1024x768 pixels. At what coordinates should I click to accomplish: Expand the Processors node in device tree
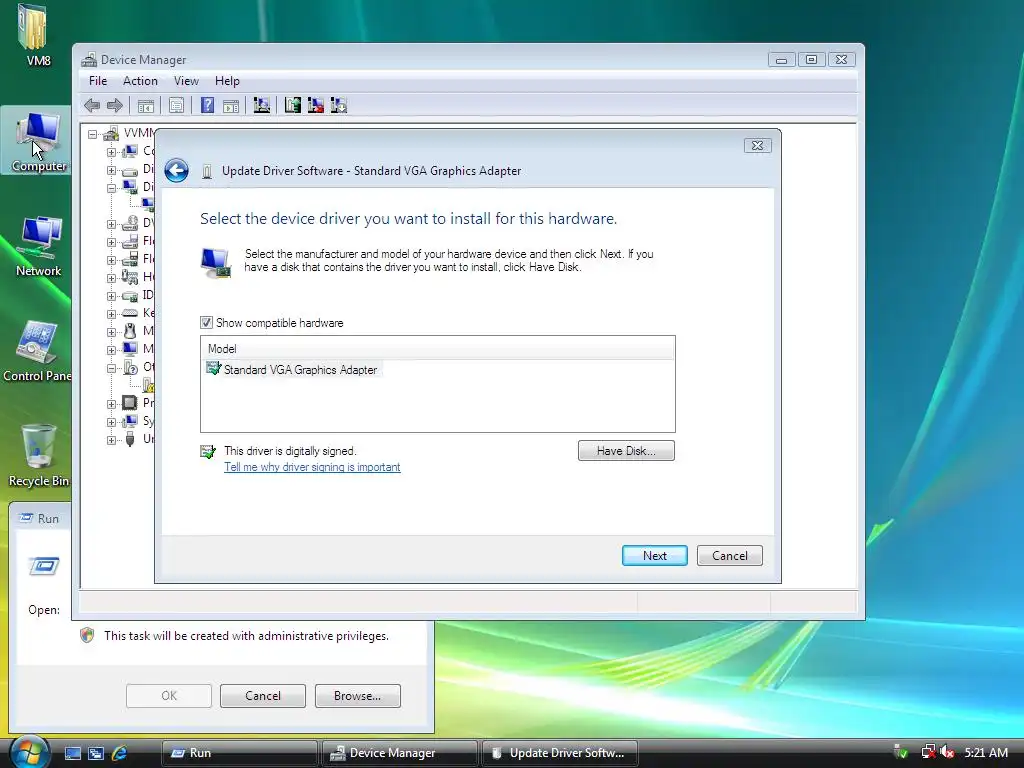[111, 404]
